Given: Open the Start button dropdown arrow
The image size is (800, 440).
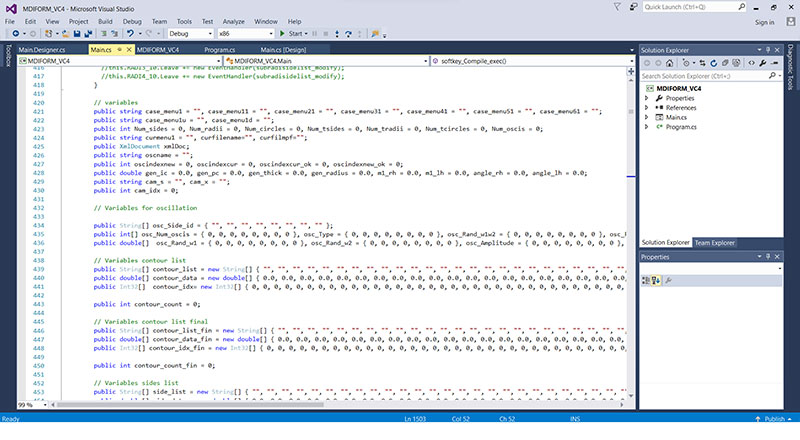Looking at the screenshot, I should click(x=306, y=34).
